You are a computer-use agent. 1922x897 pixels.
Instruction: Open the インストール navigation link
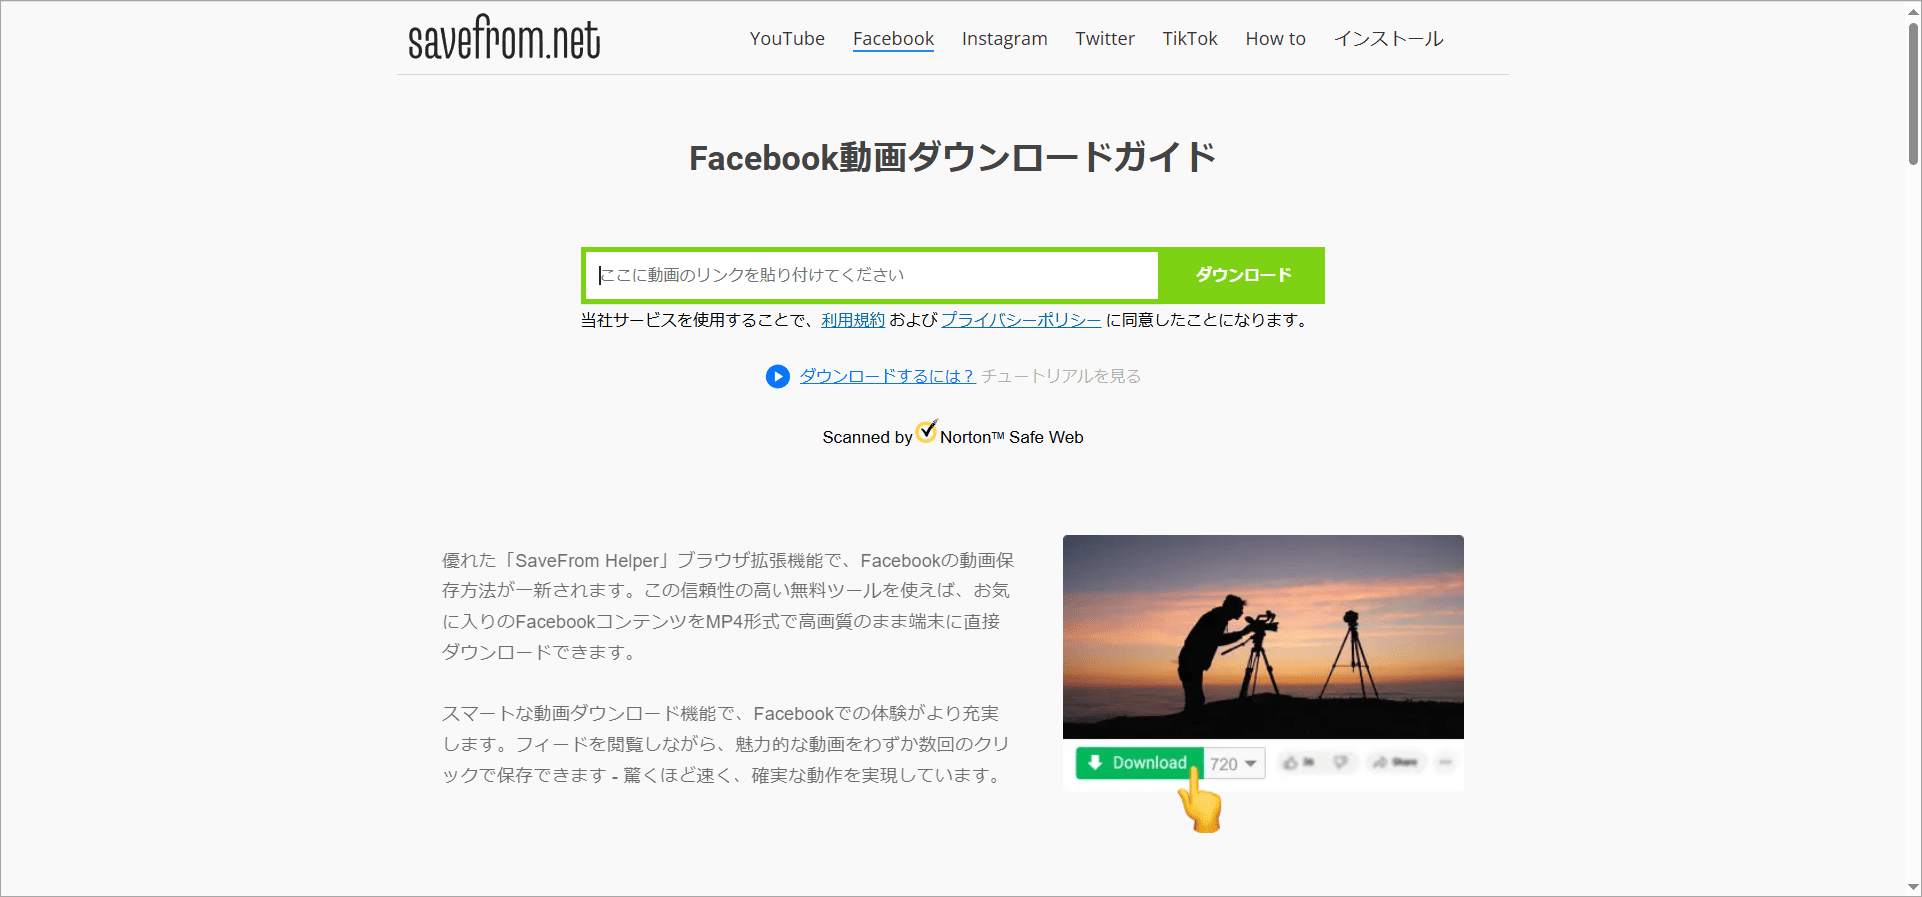1389,39
